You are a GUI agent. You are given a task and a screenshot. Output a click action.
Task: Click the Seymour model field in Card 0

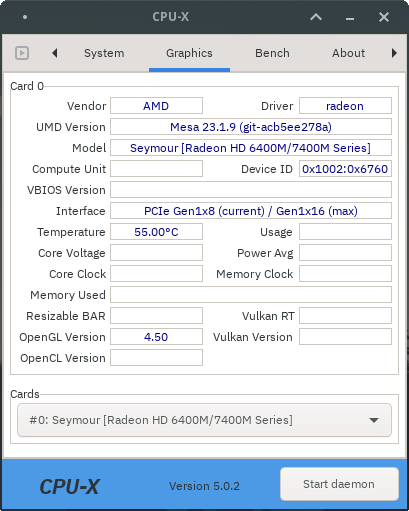pyautogui.click(x=251, y=148)
